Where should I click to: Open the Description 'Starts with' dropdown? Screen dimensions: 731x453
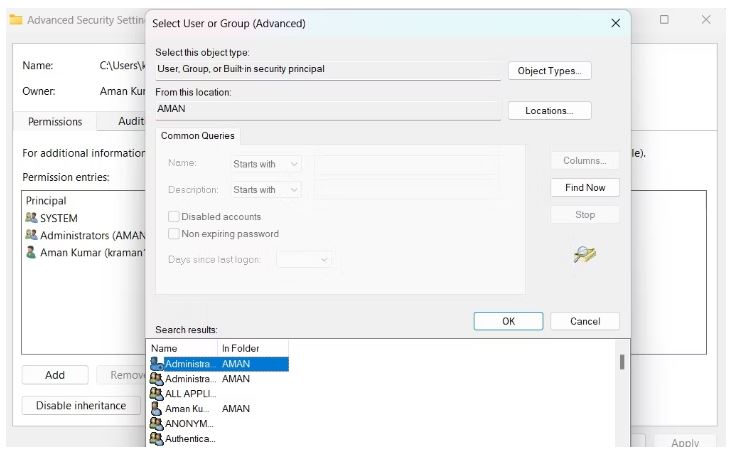(266, 190)
